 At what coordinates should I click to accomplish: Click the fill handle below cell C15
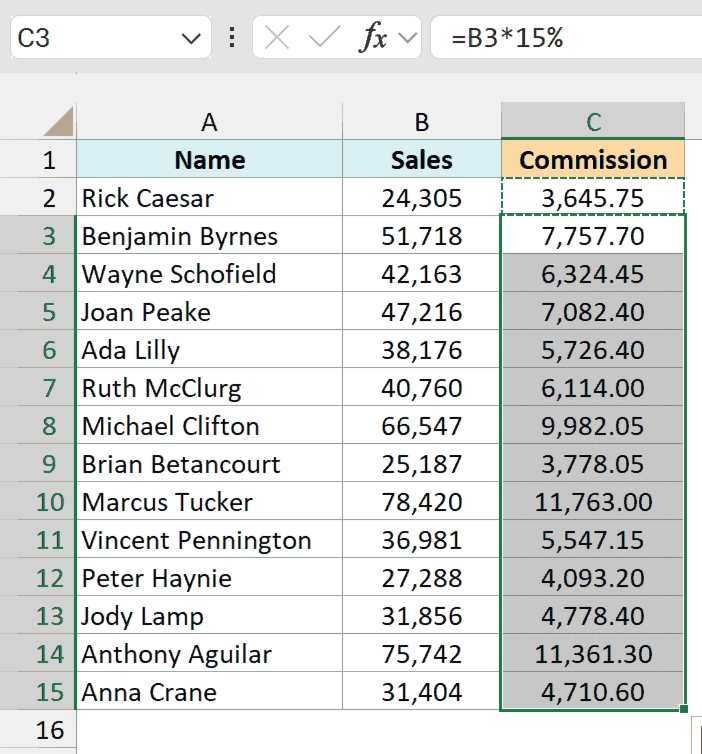(x=684, y=709)
